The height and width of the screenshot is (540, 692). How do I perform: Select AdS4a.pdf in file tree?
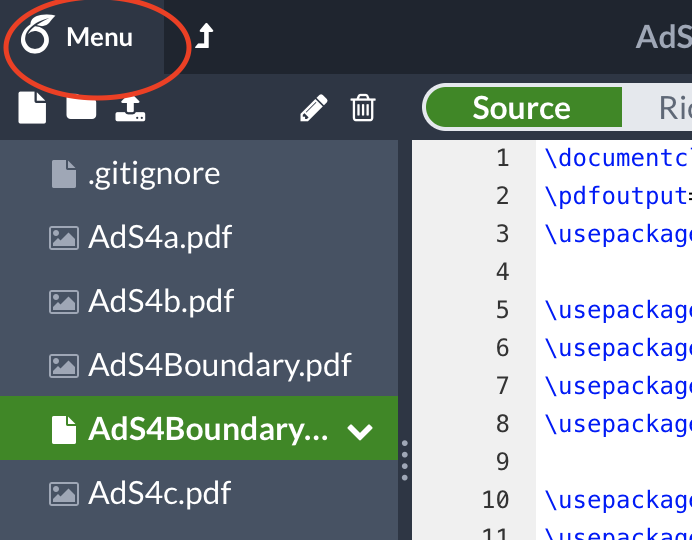(160, 238)
